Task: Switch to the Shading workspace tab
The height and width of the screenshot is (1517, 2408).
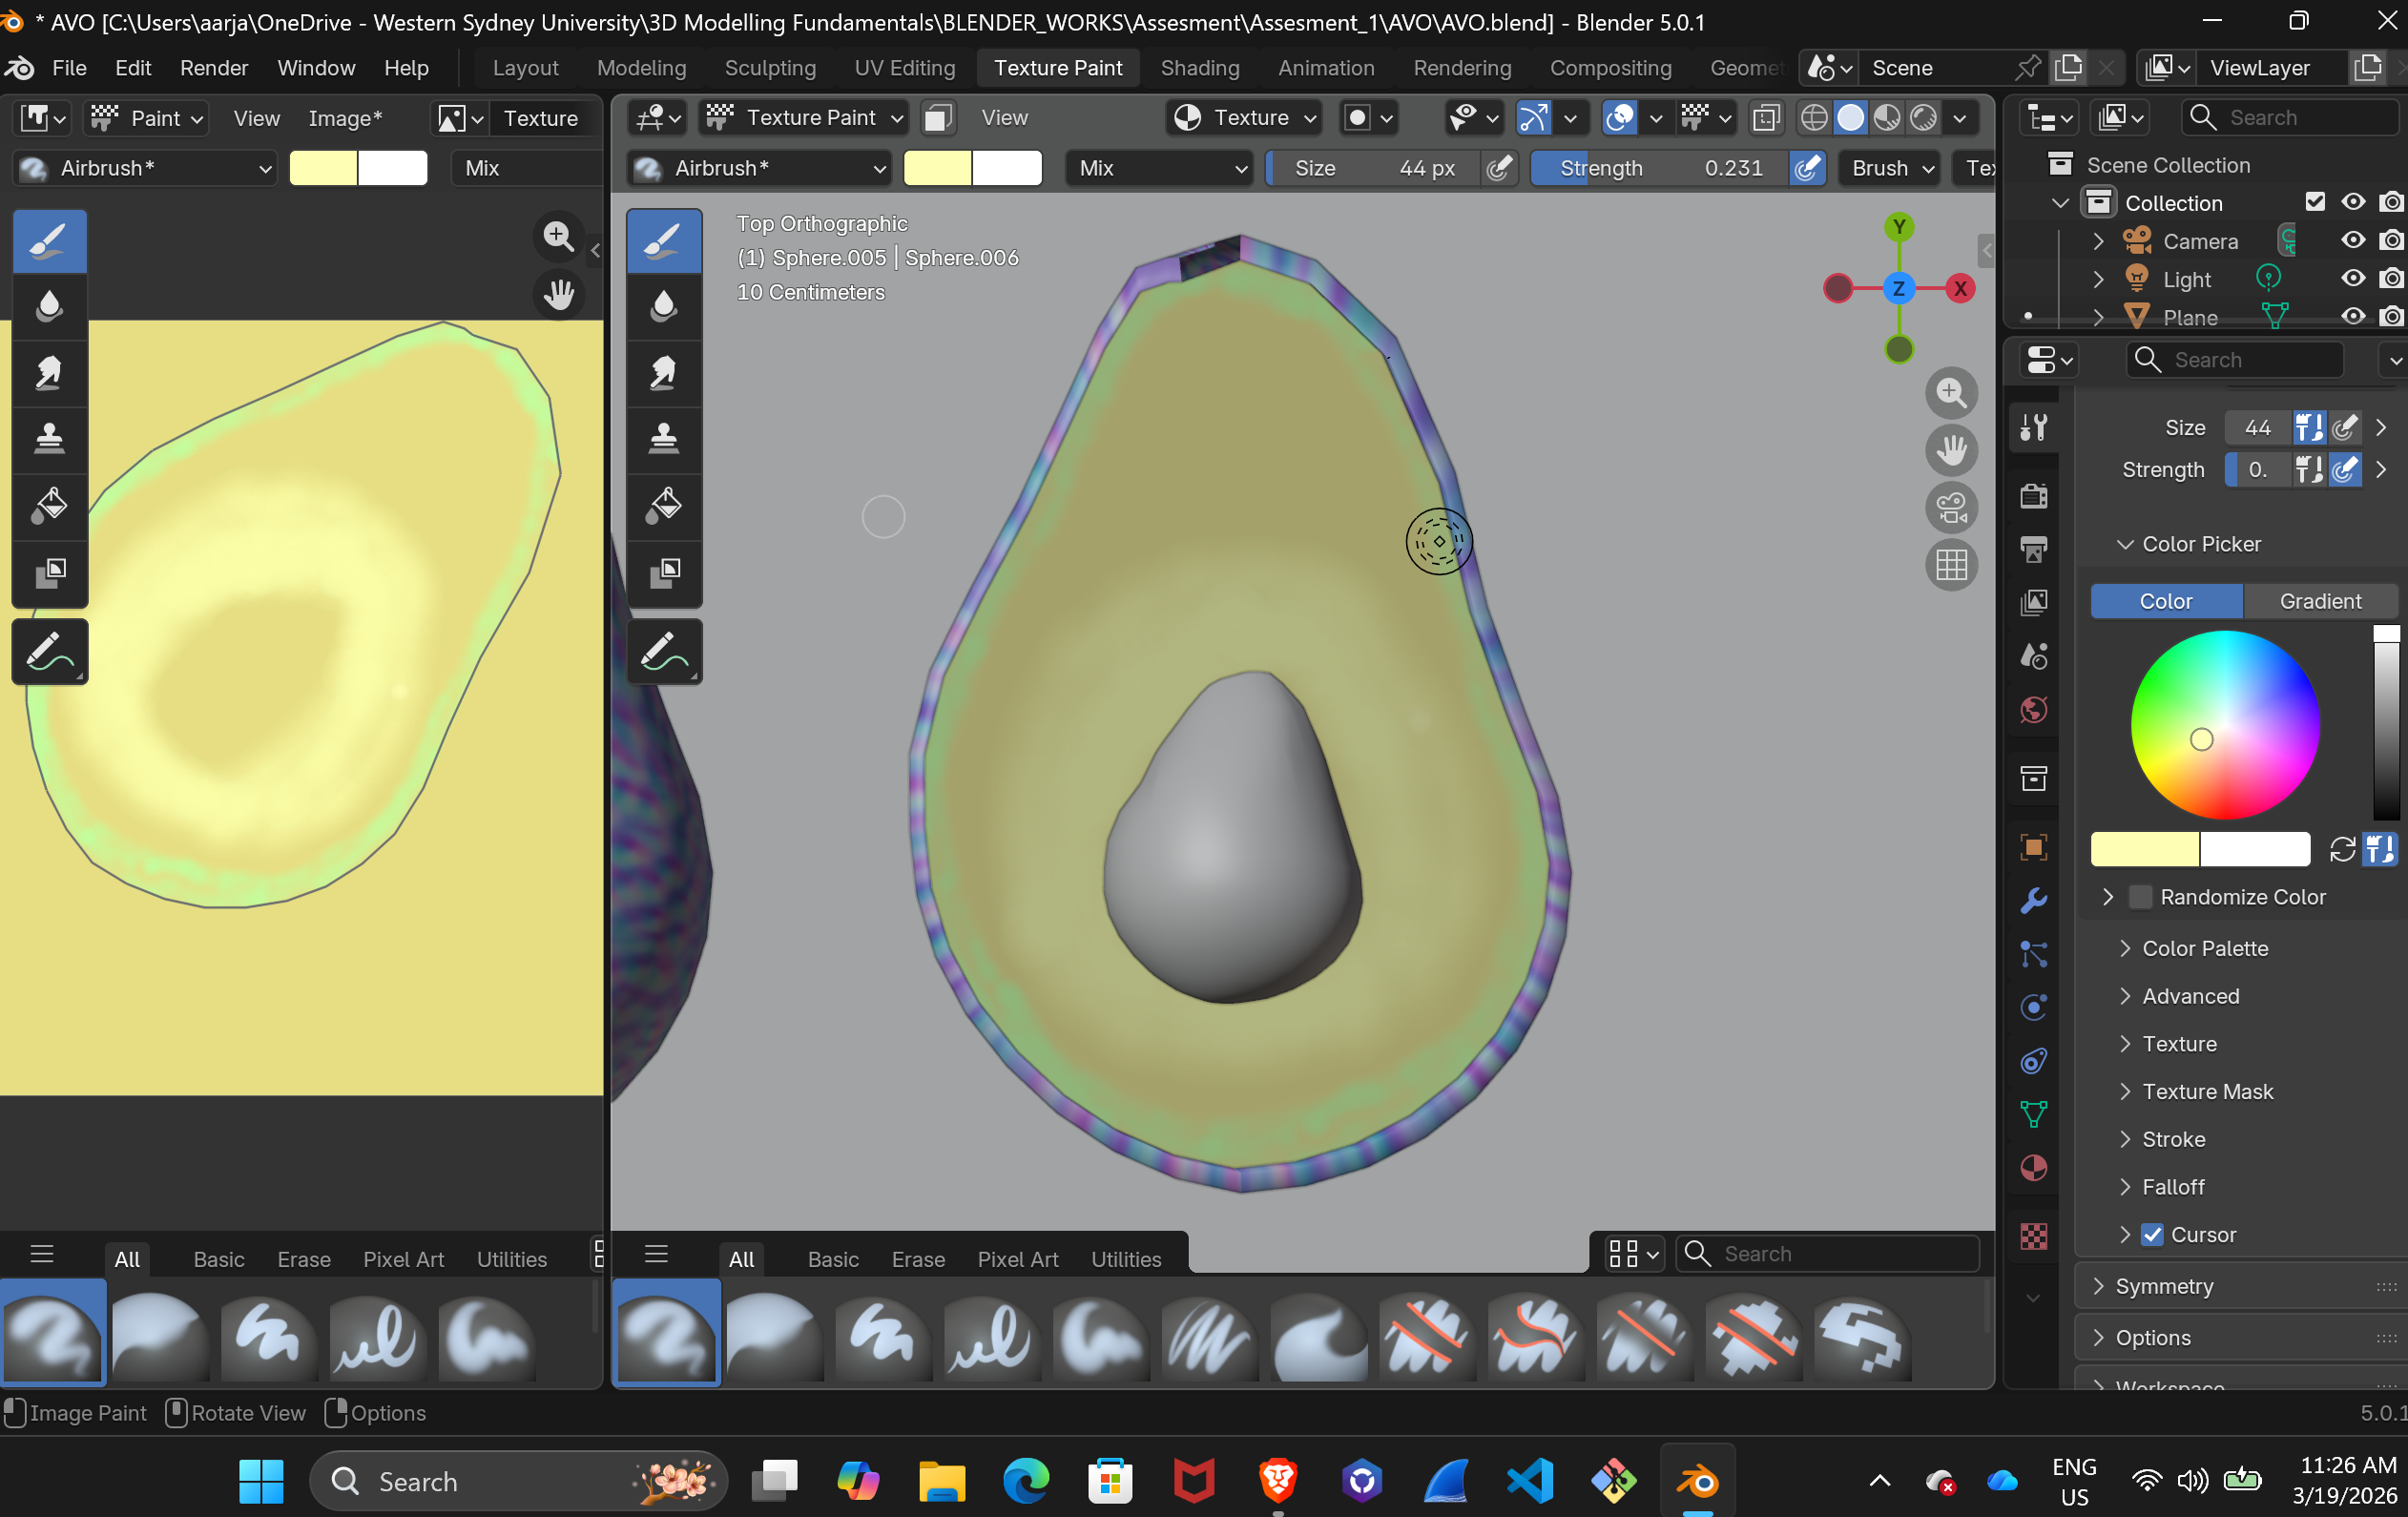Action: [1199, 68]
